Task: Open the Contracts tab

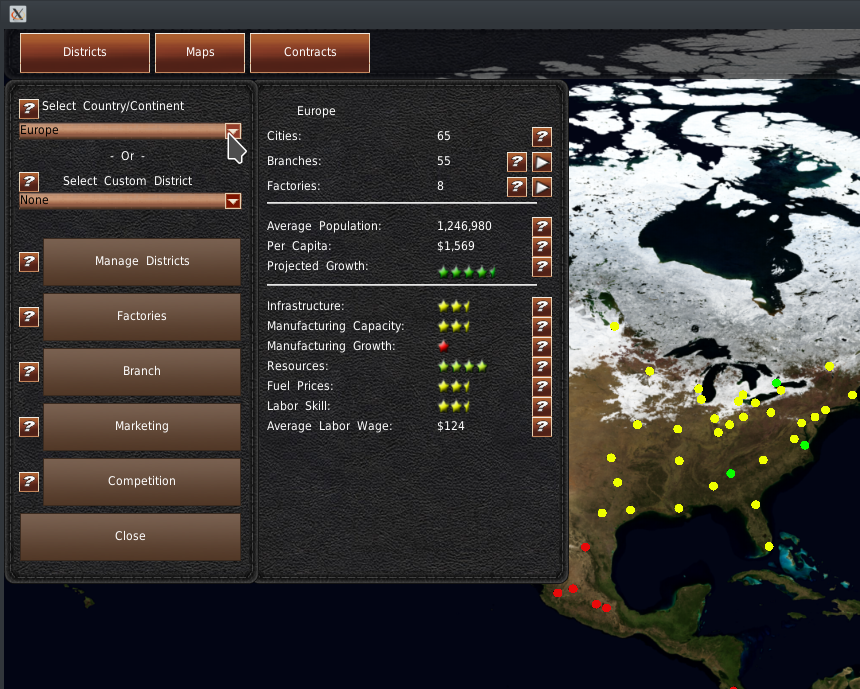Action: click(310, 53)
